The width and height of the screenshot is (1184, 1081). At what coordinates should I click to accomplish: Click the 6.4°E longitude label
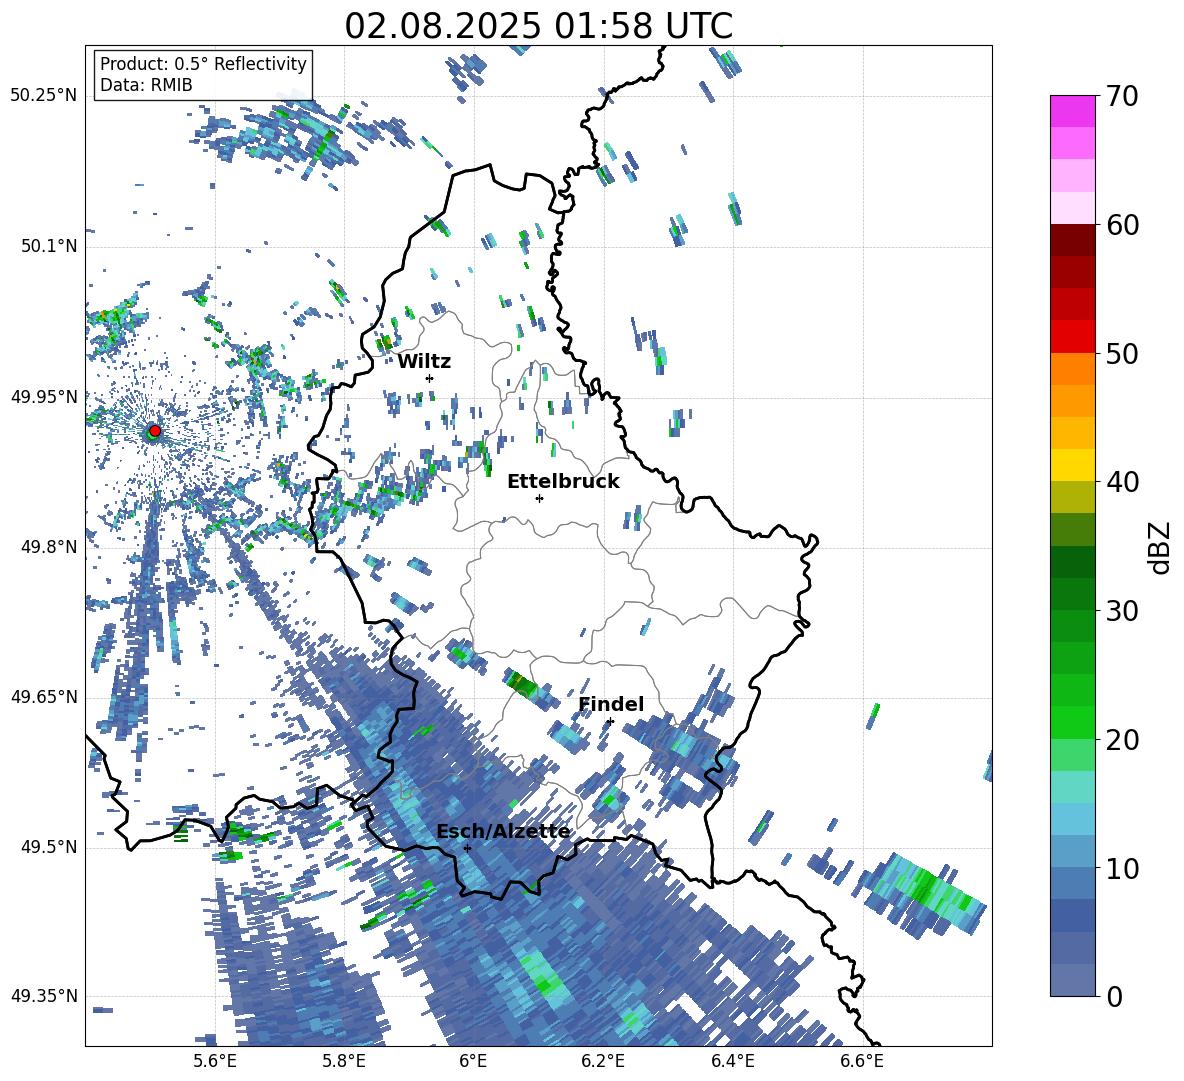pos(732,1061)
